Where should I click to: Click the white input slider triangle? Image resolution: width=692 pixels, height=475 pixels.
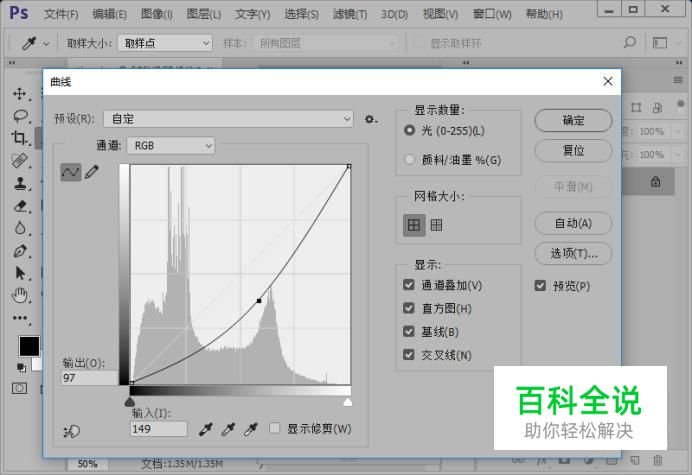pos(348,401)
